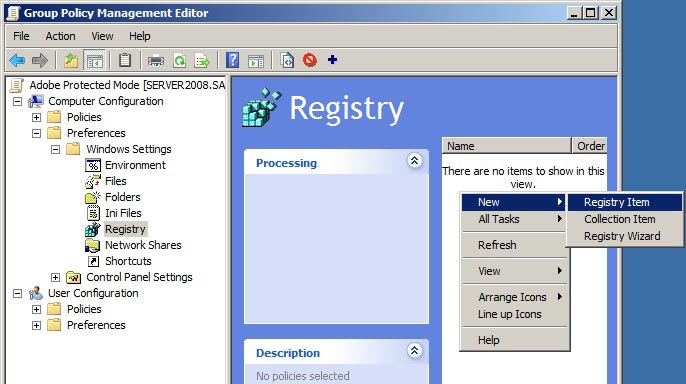Viewport: 686px width, 384px height.
Task: Open Arrange Icons in the context menu
Action: 514,297
